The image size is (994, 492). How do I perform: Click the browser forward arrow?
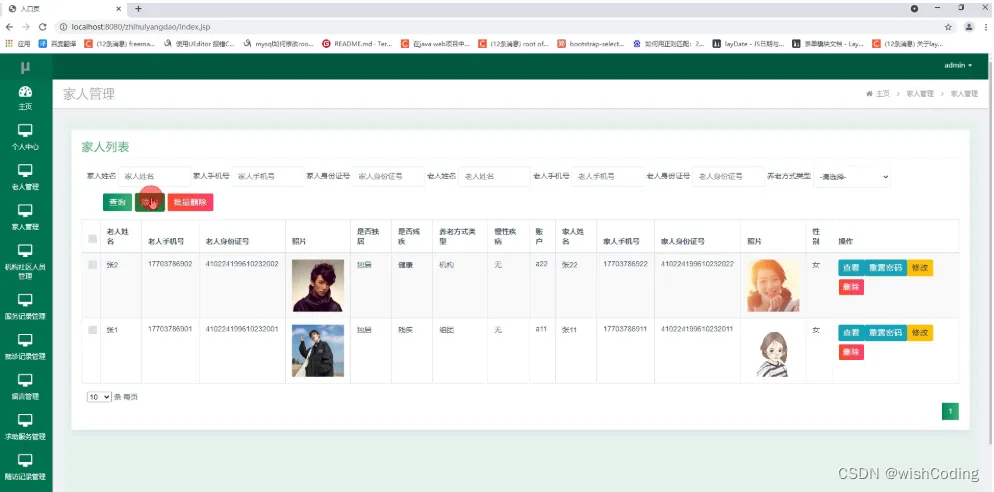[x=26, y=27]
